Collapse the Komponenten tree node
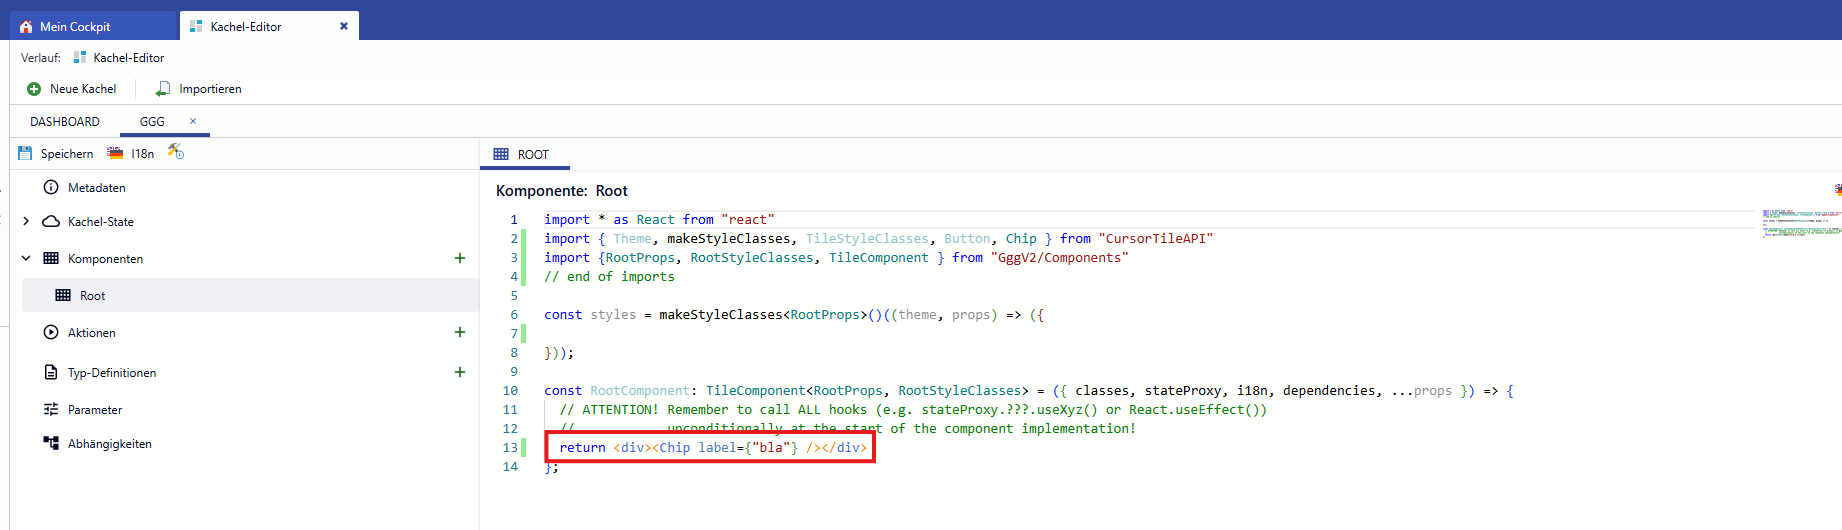The width and height of the screenshot is (1842, 530). tap(26, 258)
